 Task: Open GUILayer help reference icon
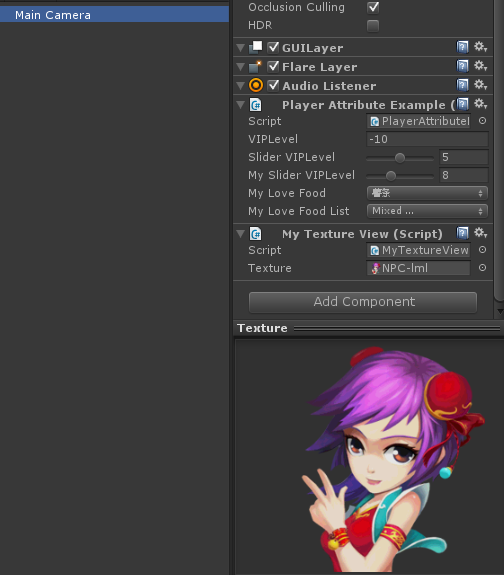[463, 47]
